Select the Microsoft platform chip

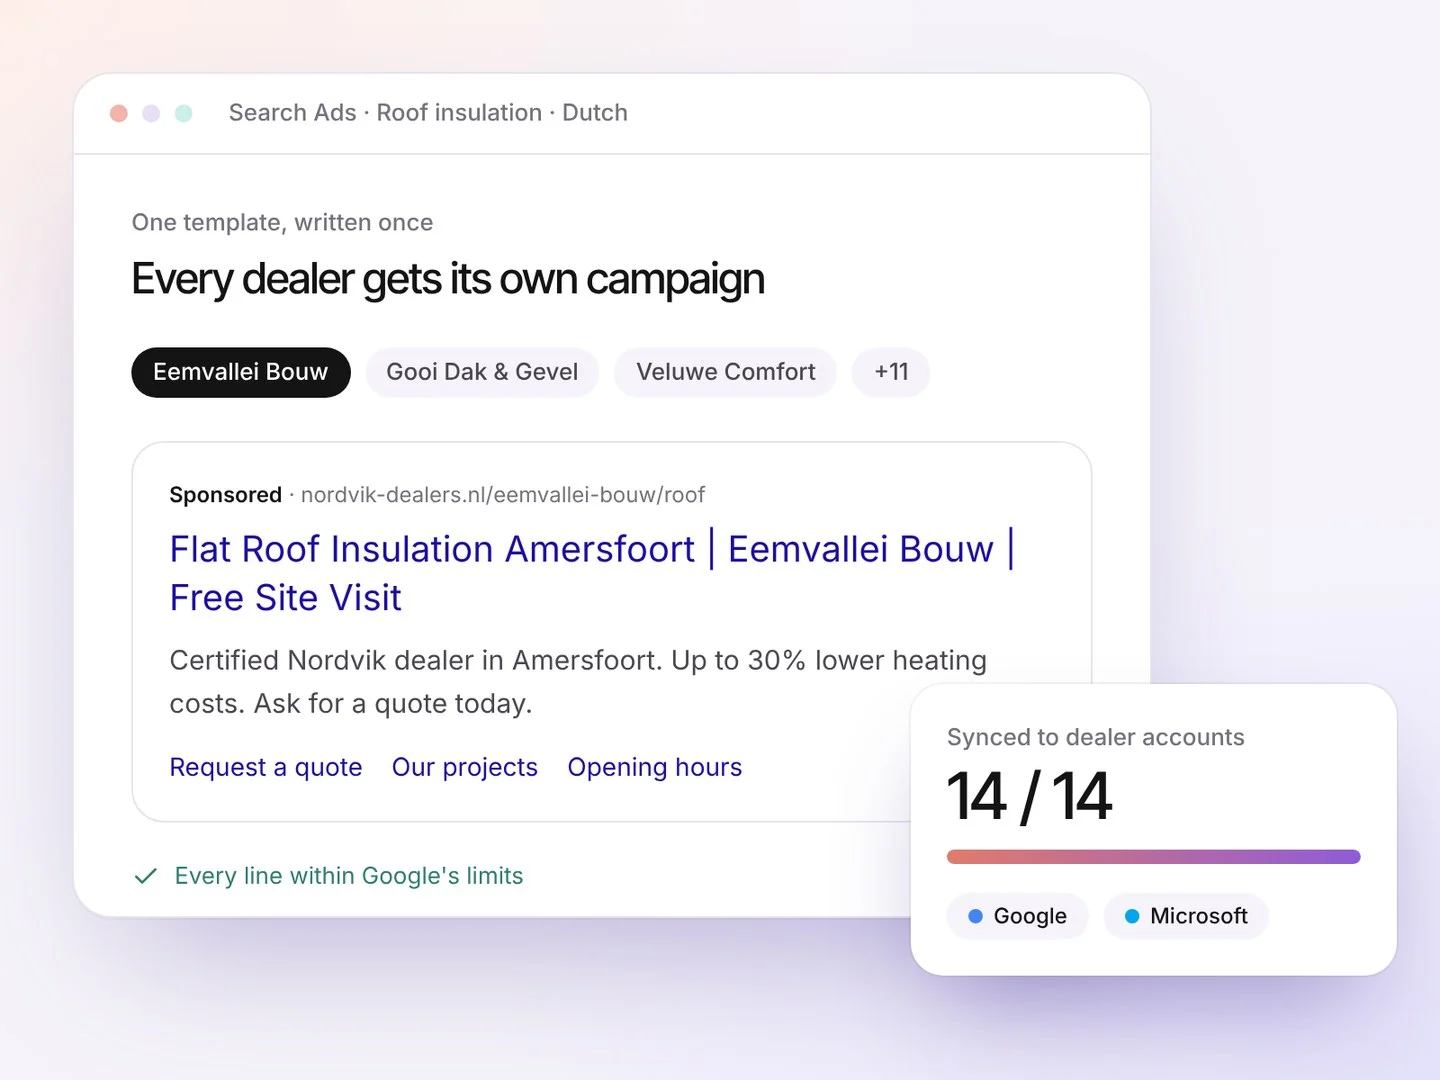[x=1186, y=916]
